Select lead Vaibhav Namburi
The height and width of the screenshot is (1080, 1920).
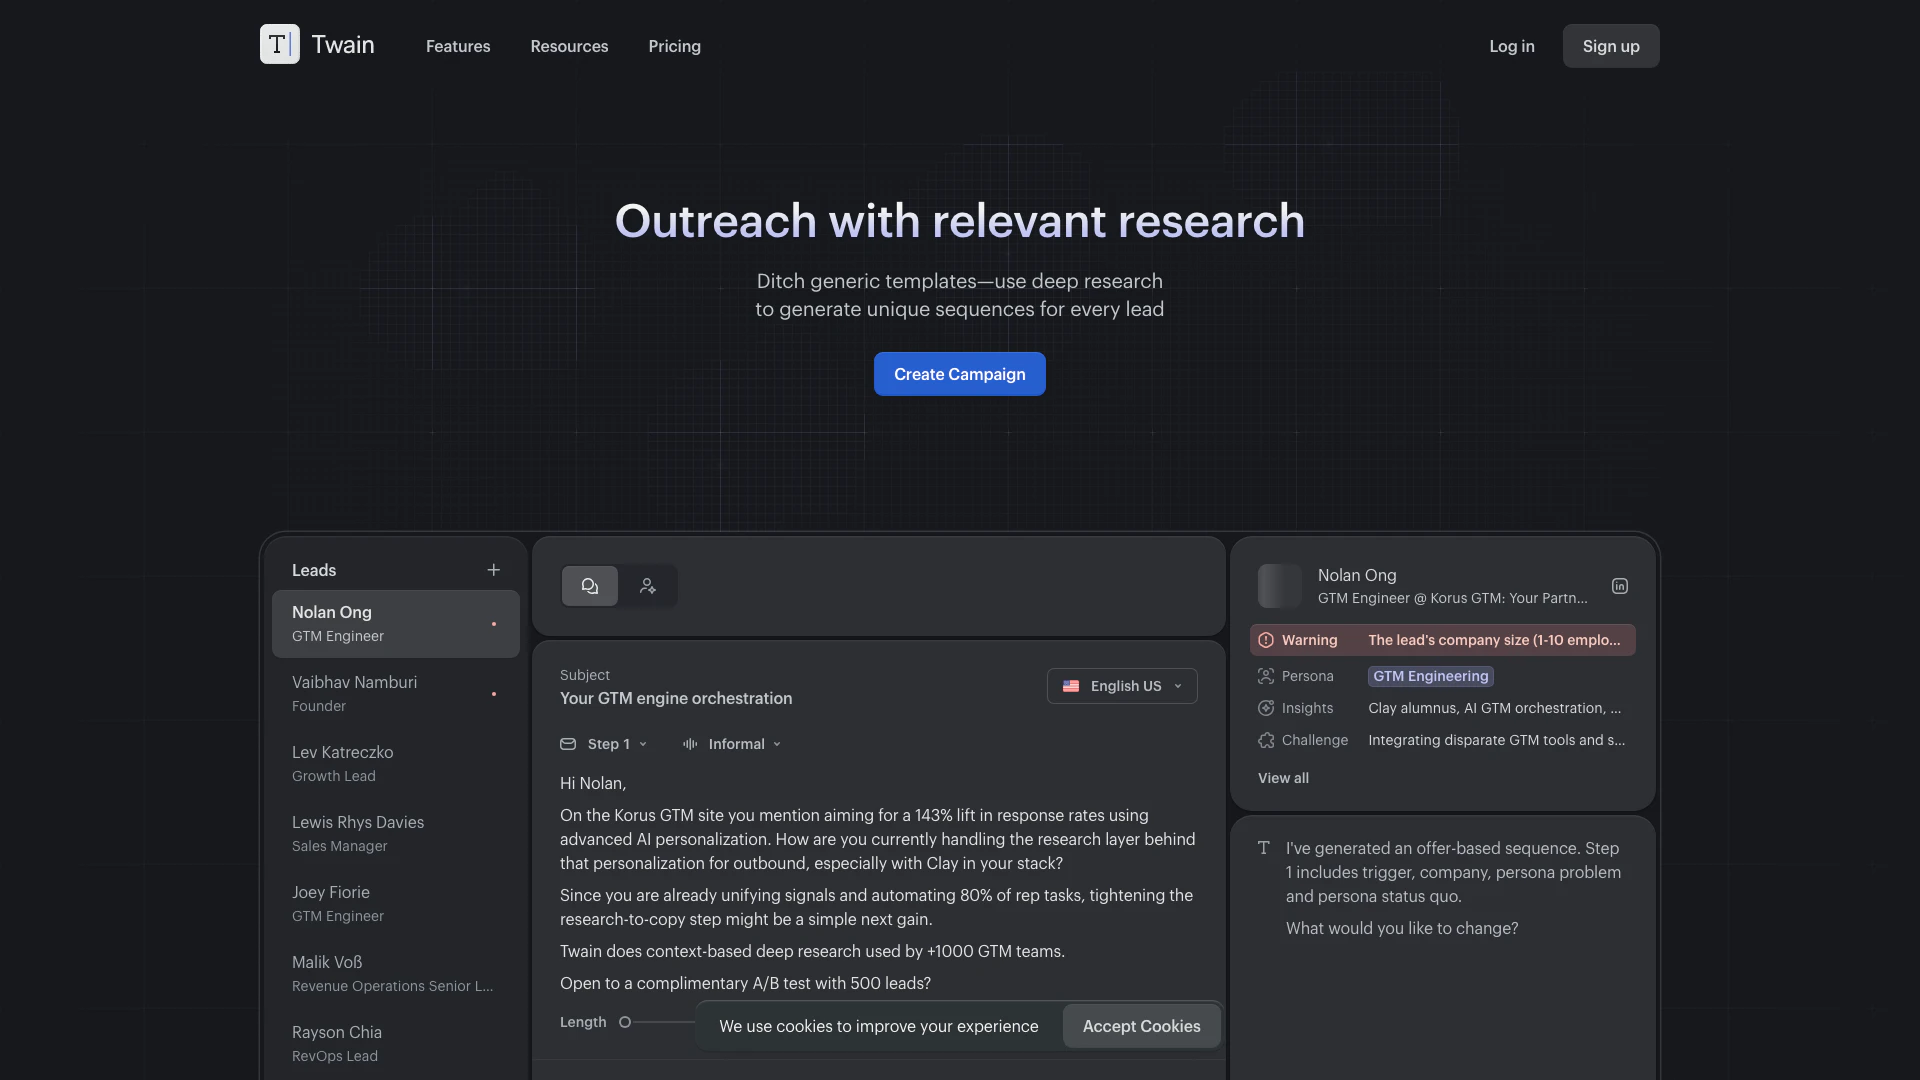click(396, 694)
